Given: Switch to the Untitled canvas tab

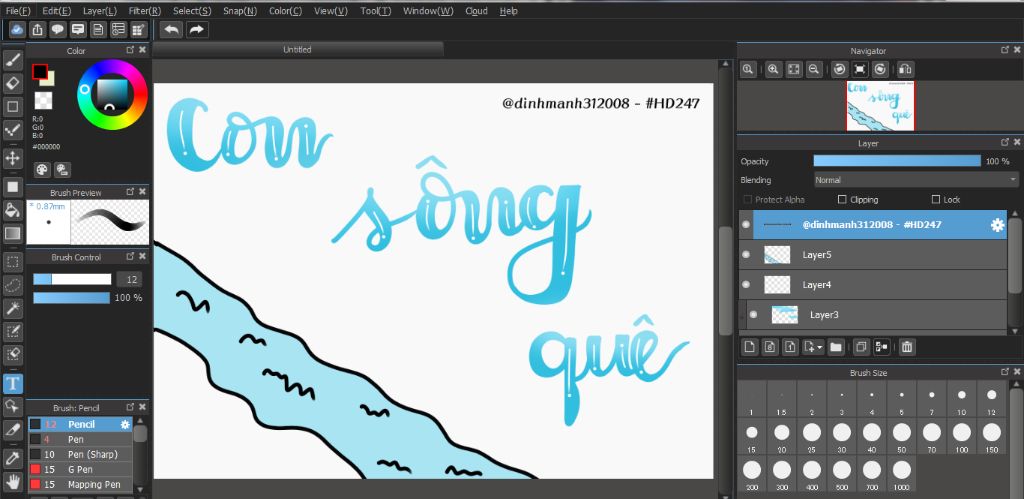Looking at the screenshot, I should (298, 50).
